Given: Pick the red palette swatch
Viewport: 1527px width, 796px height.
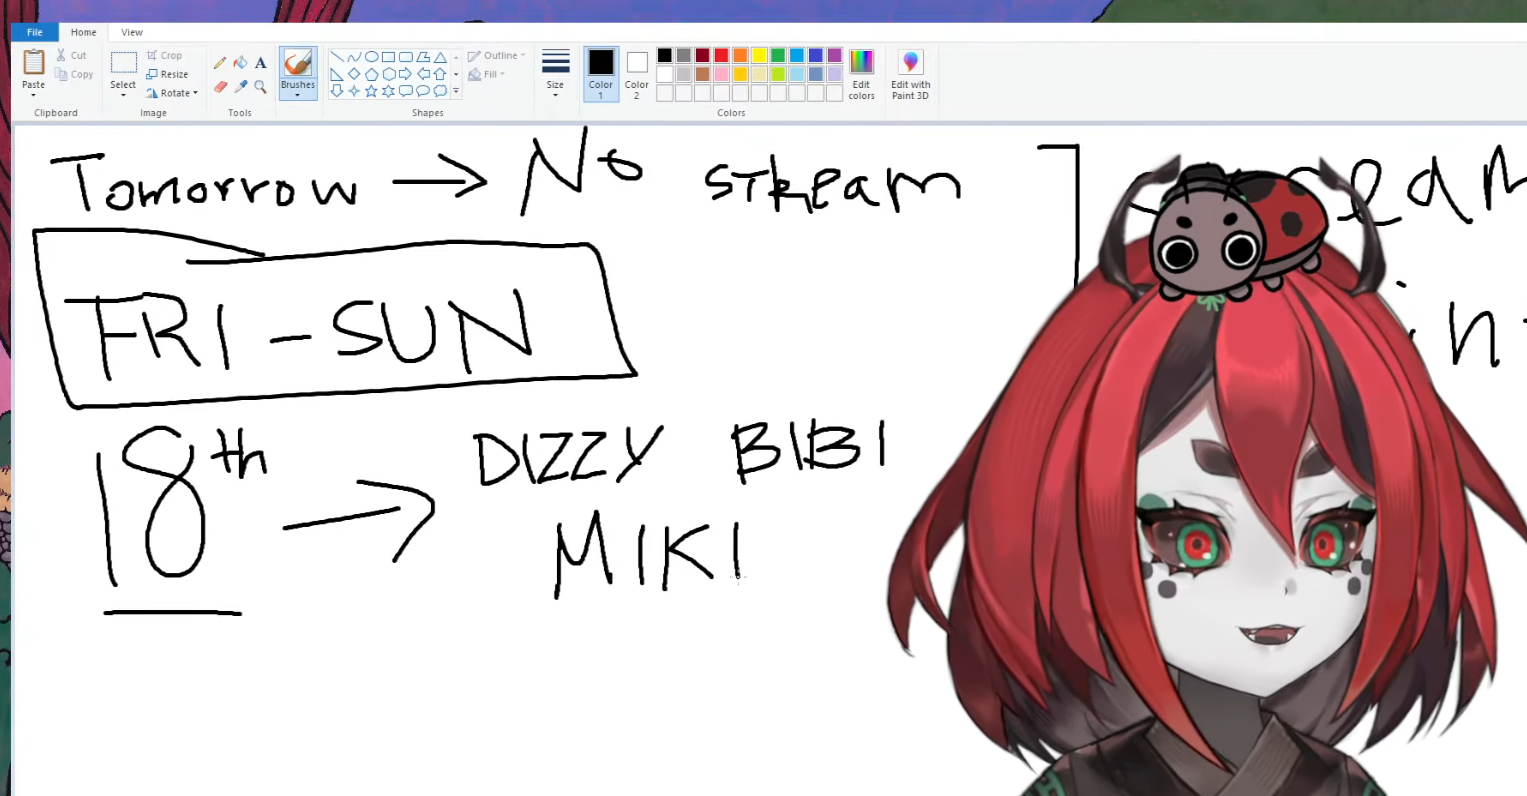Looking at the screenshot, I should 721,56.
